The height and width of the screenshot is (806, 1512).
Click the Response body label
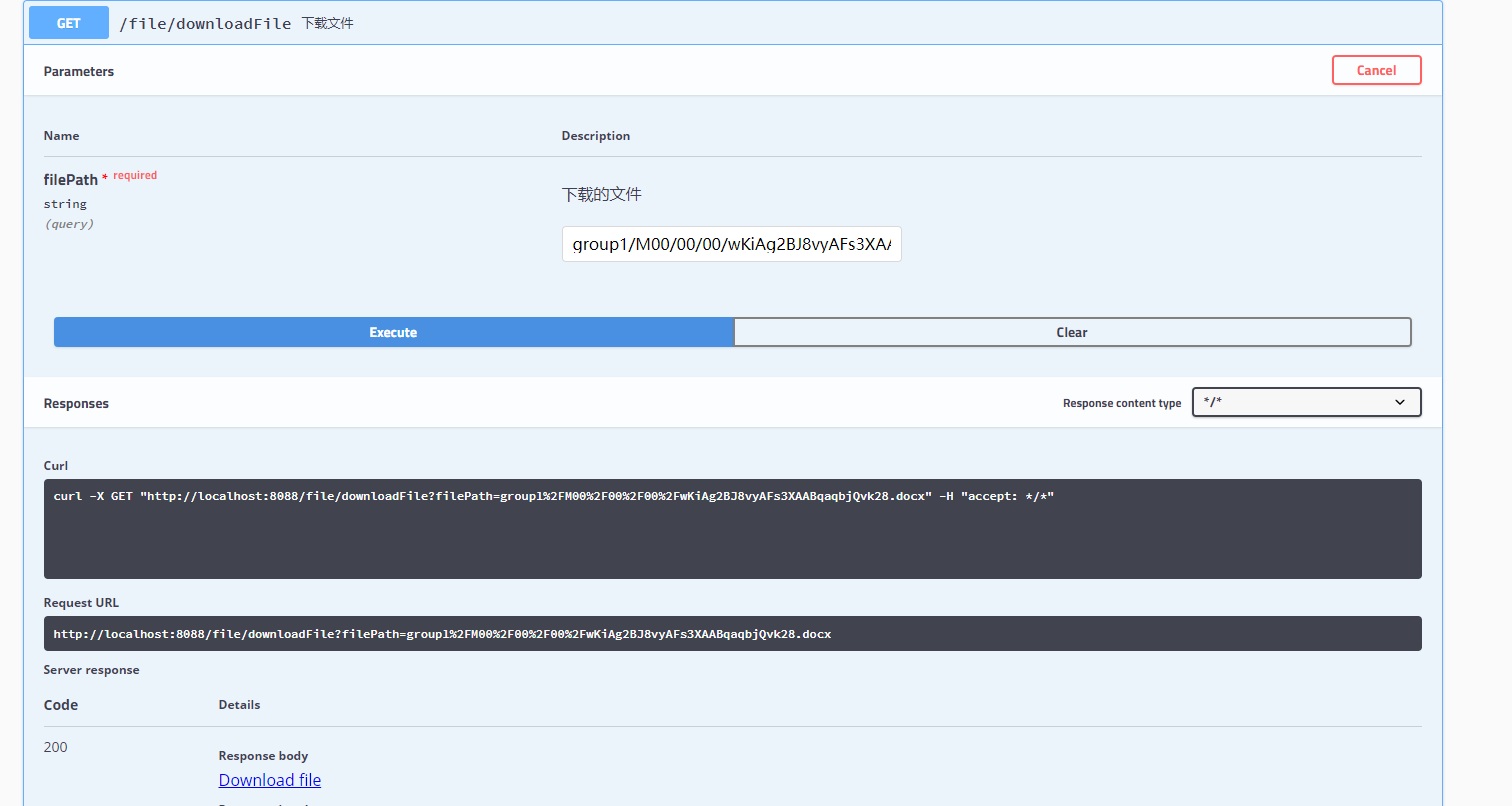[x=263, y=756]
